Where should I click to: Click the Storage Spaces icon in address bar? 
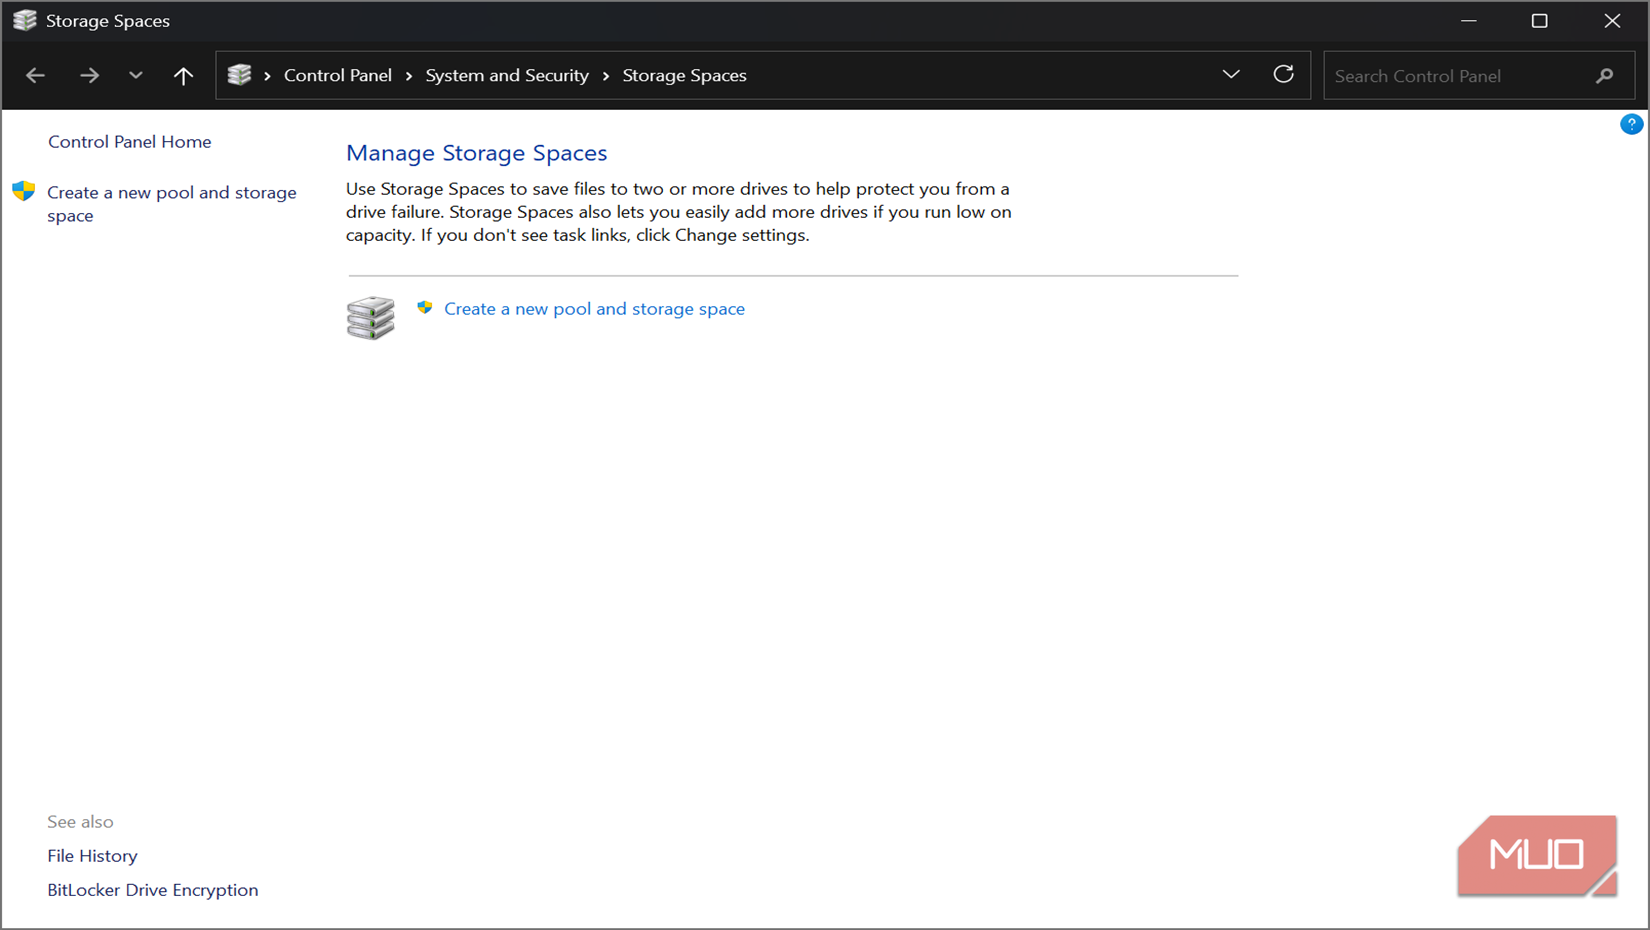[x=240, y=75]
